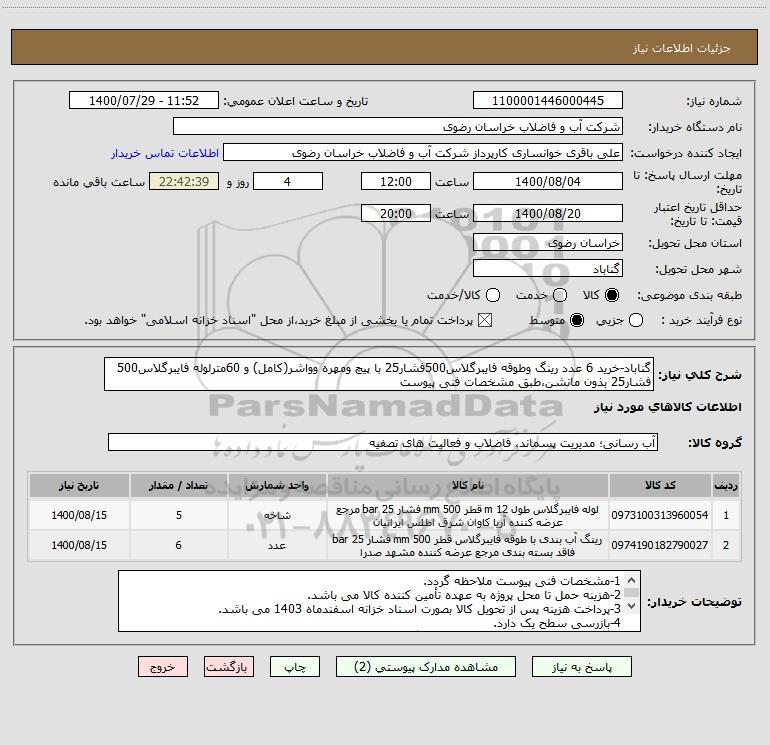Click quantity 5 in row 1
Viewport: 770px width, 745px height.
tap(179, 515)
